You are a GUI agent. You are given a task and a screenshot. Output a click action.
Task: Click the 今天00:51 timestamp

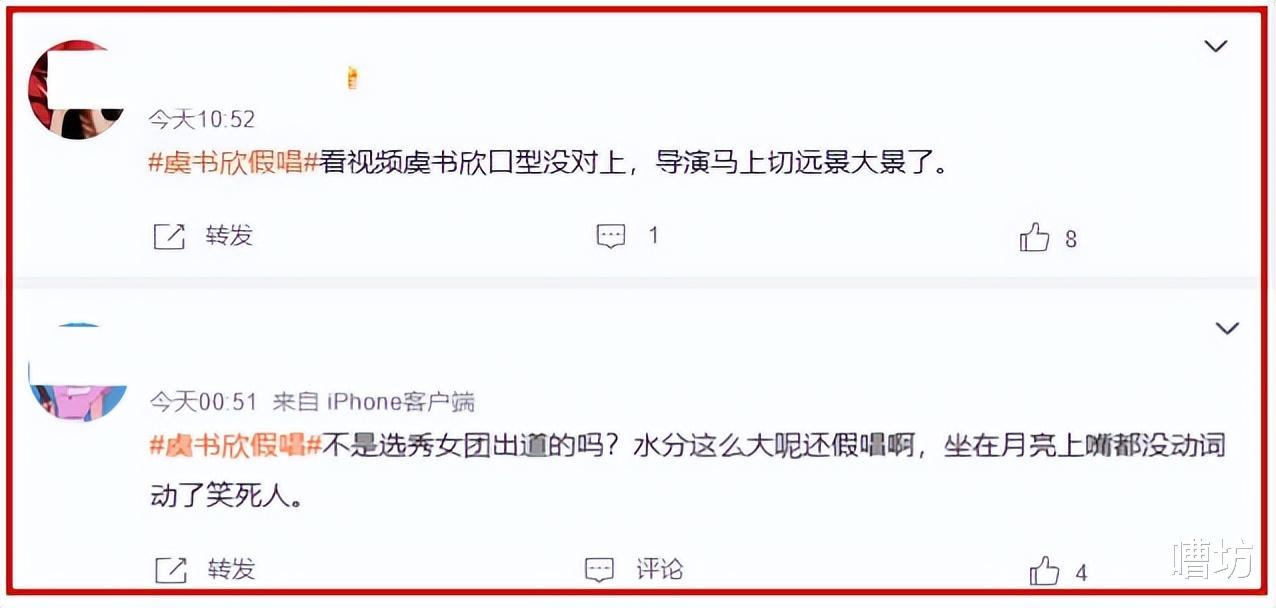coord(204,402)
